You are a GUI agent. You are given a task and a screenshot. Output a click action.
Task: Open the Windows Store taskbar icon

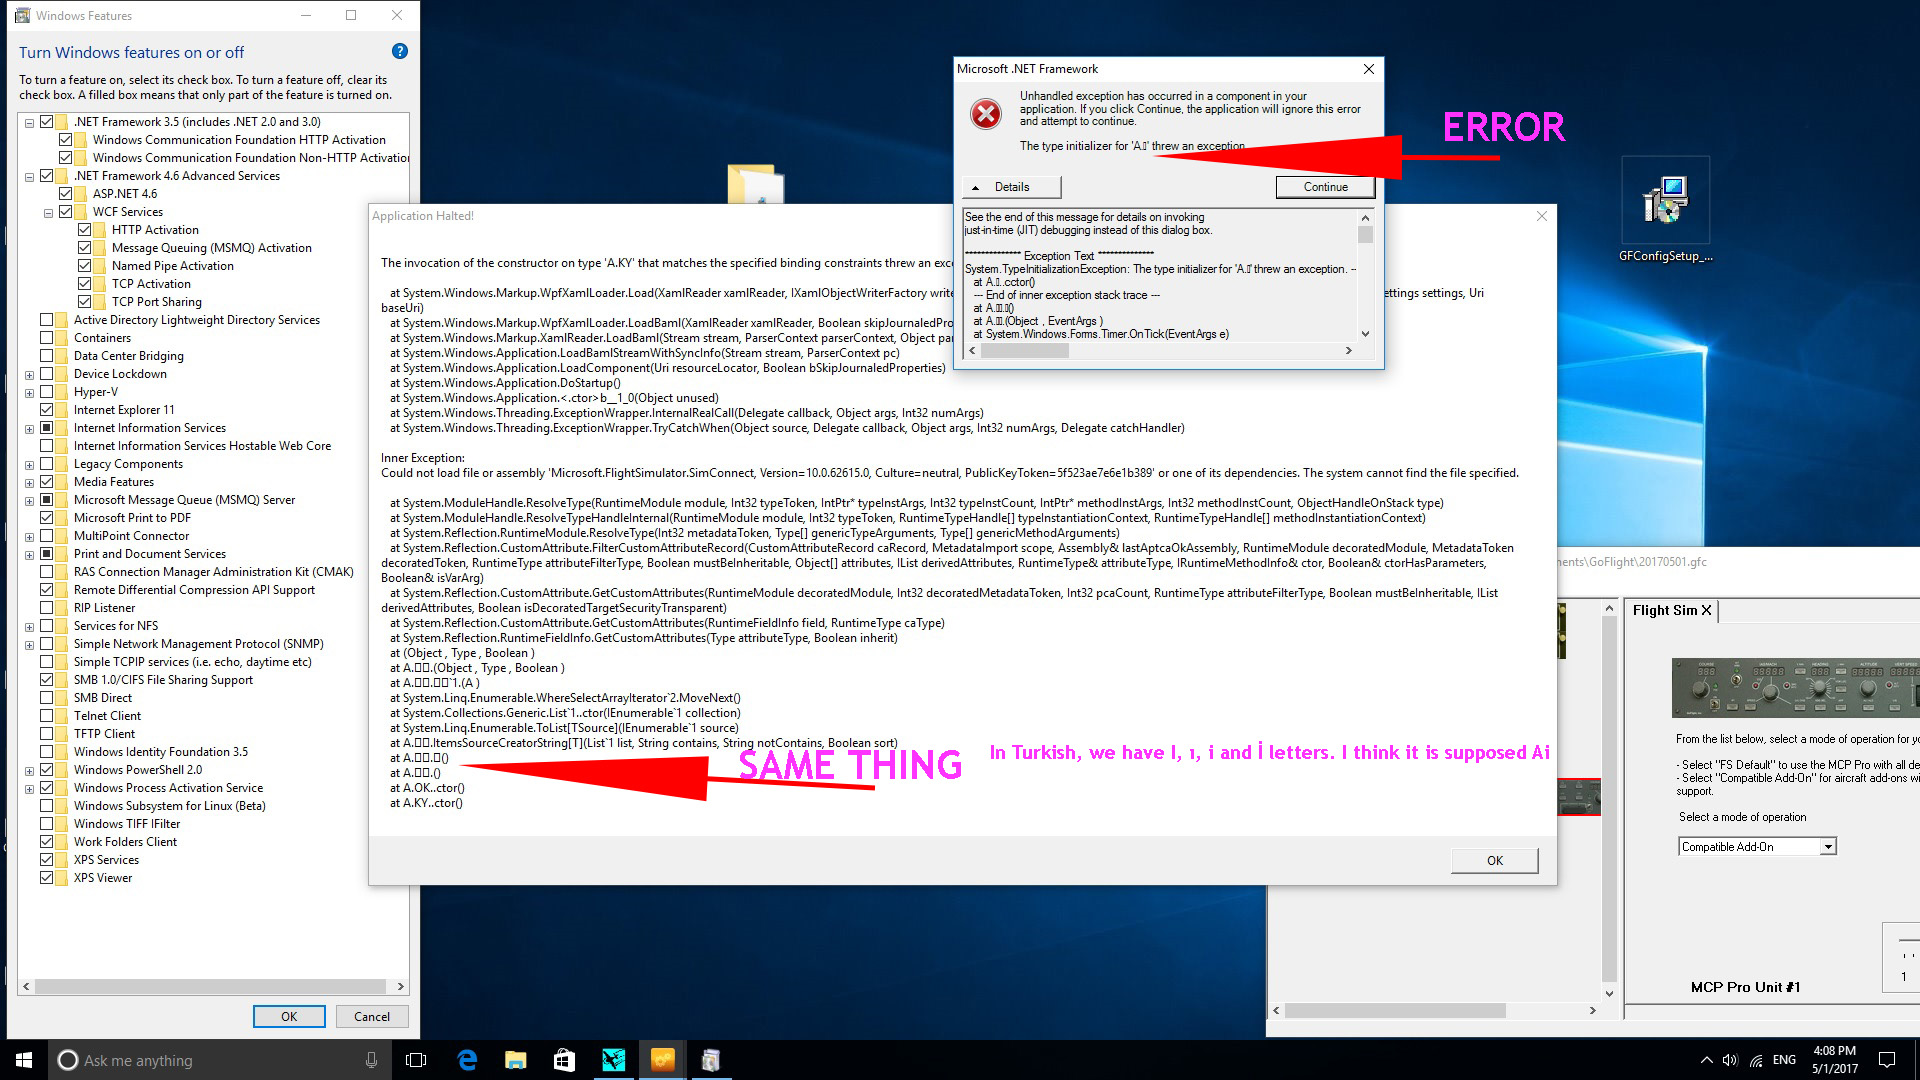tap(564, 1060)
